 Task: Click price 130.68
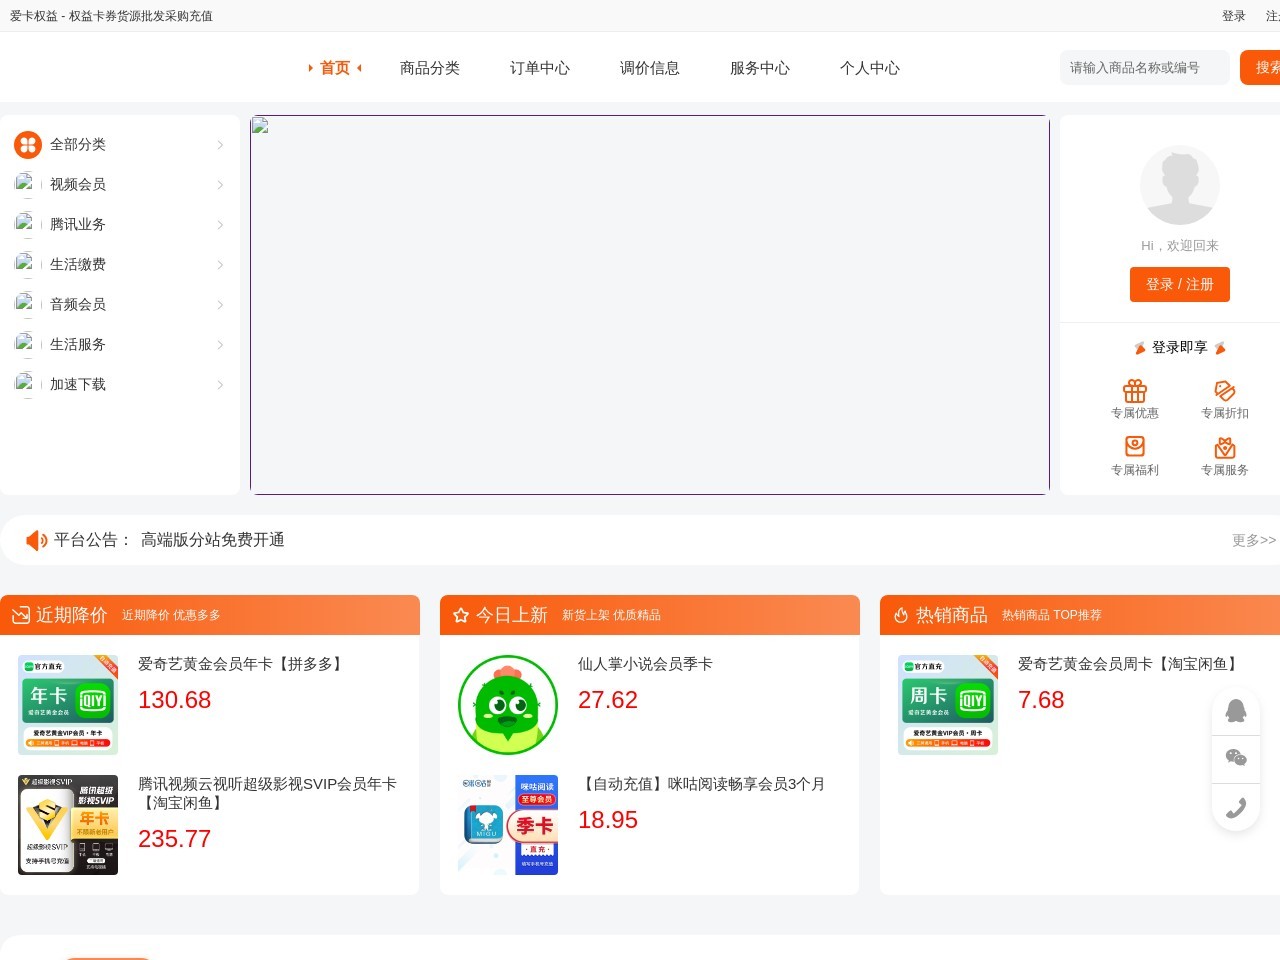click(175, 700)
